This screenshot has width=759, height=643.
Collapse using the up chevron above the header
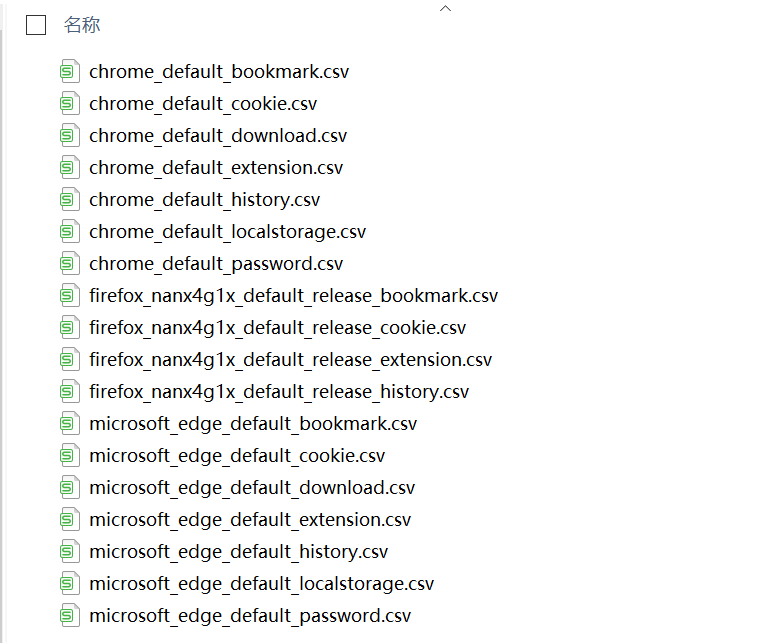point(446,8)
